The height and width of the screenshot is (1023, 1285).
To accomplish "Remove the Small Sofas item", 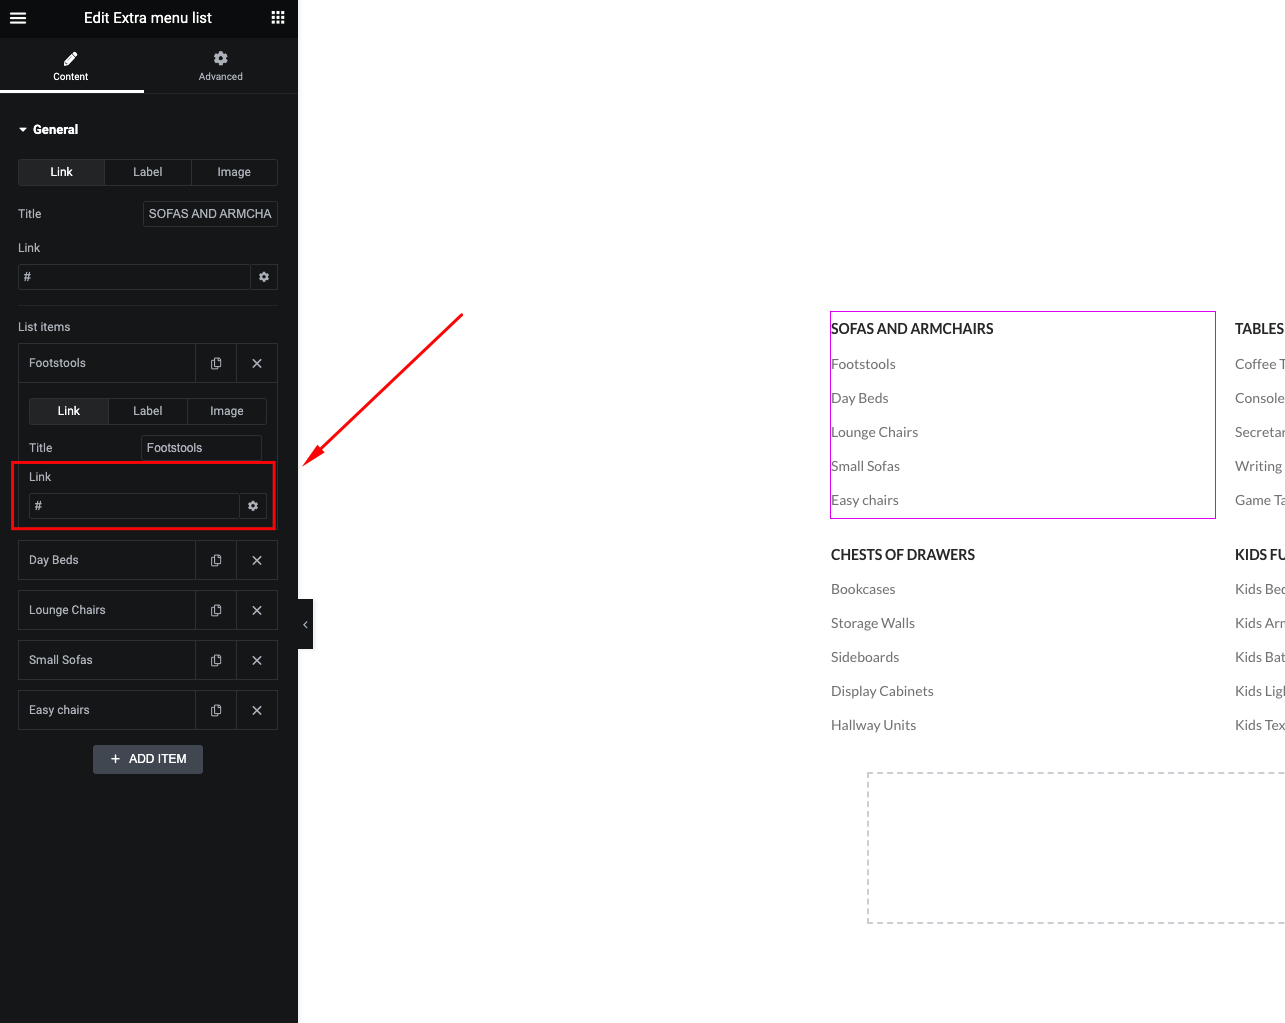I will 257,660.
